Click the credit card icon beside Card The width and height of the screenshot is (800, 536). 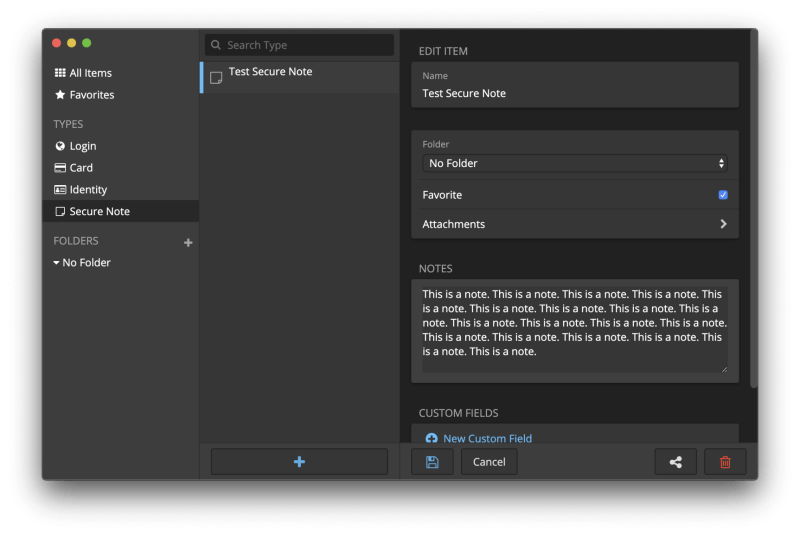60,168
